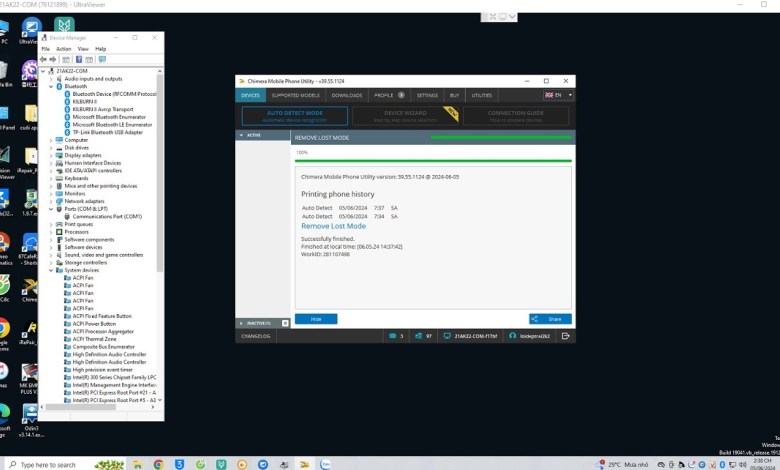Select the Device Wizard mode

point(405,116)
